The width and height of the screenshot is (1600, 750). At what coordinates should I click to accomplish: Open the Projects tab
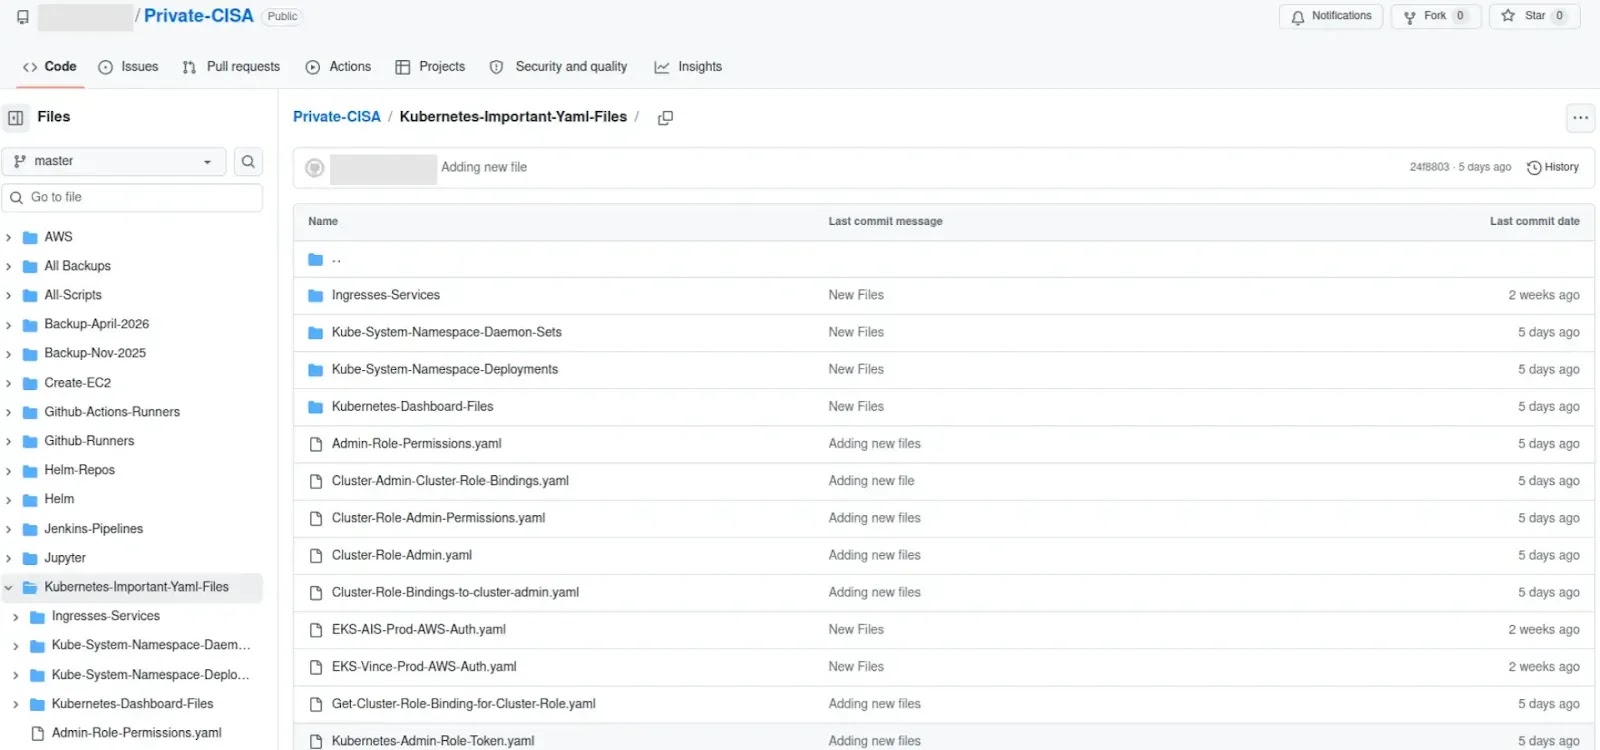(430, 67)
